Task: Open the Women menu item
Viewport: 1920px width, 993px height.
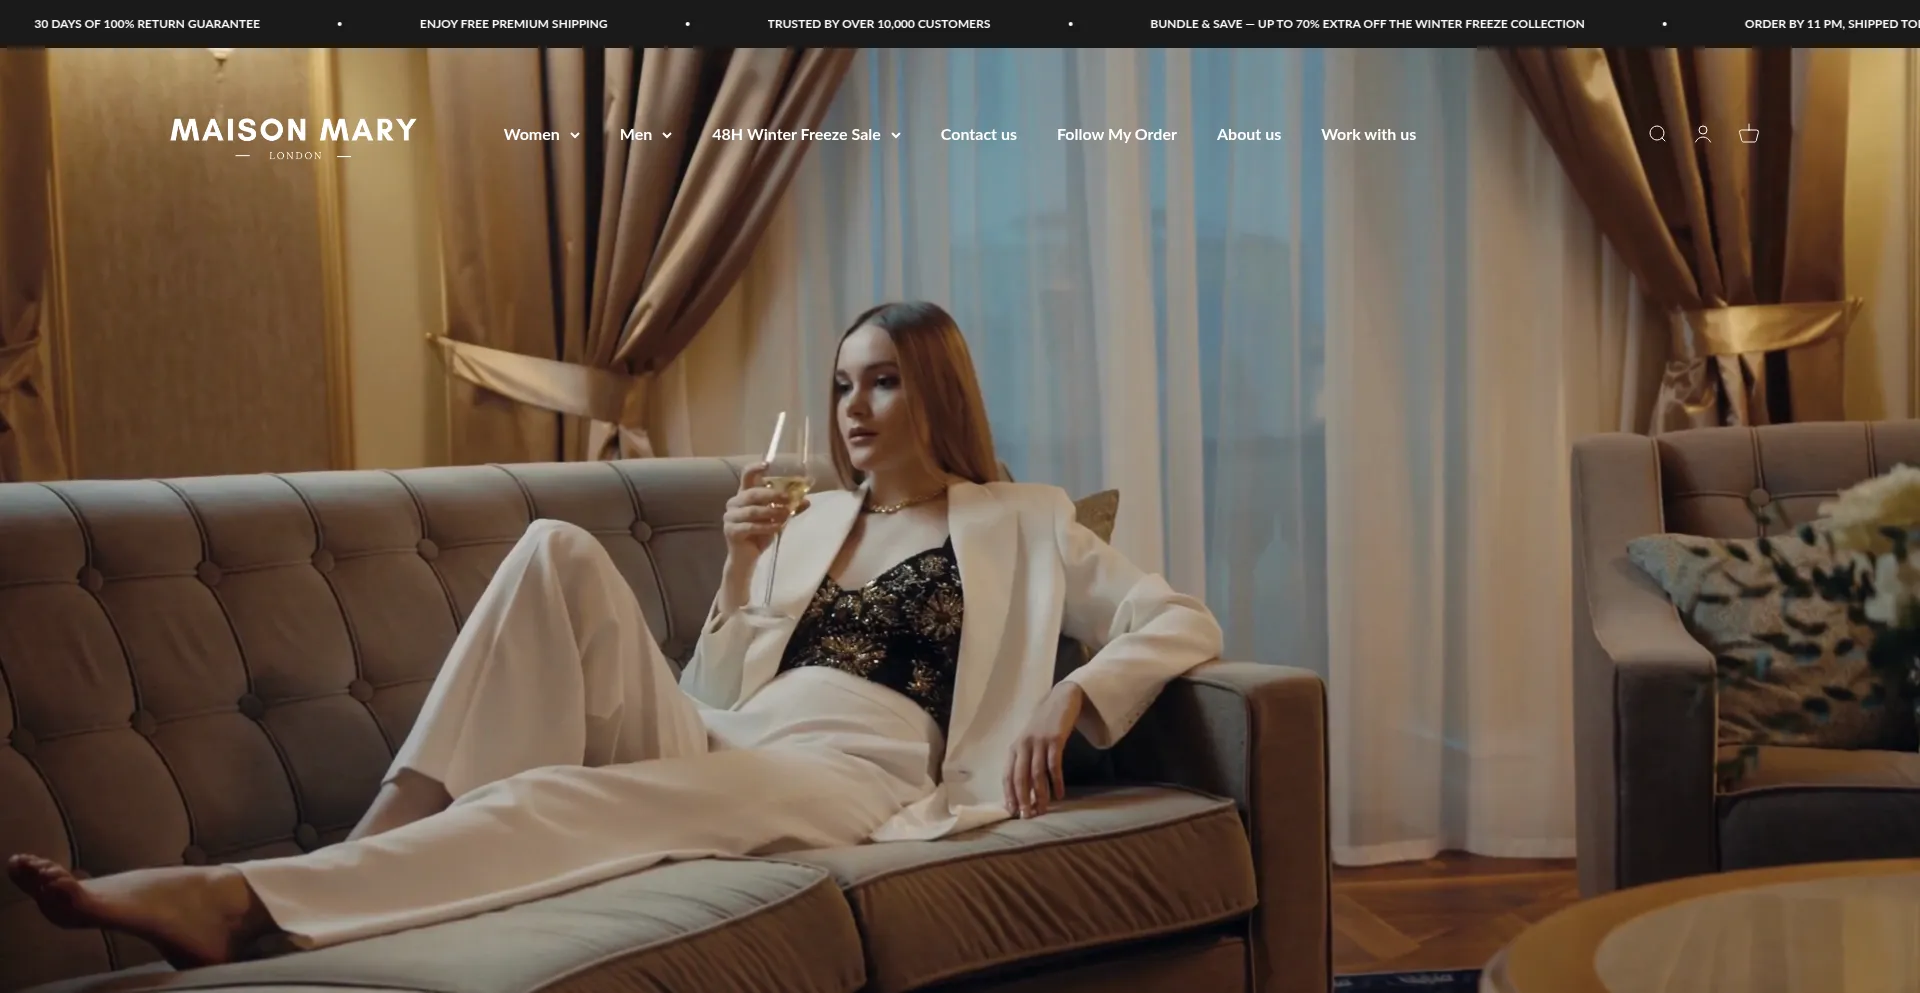Action: pos(531,134)
